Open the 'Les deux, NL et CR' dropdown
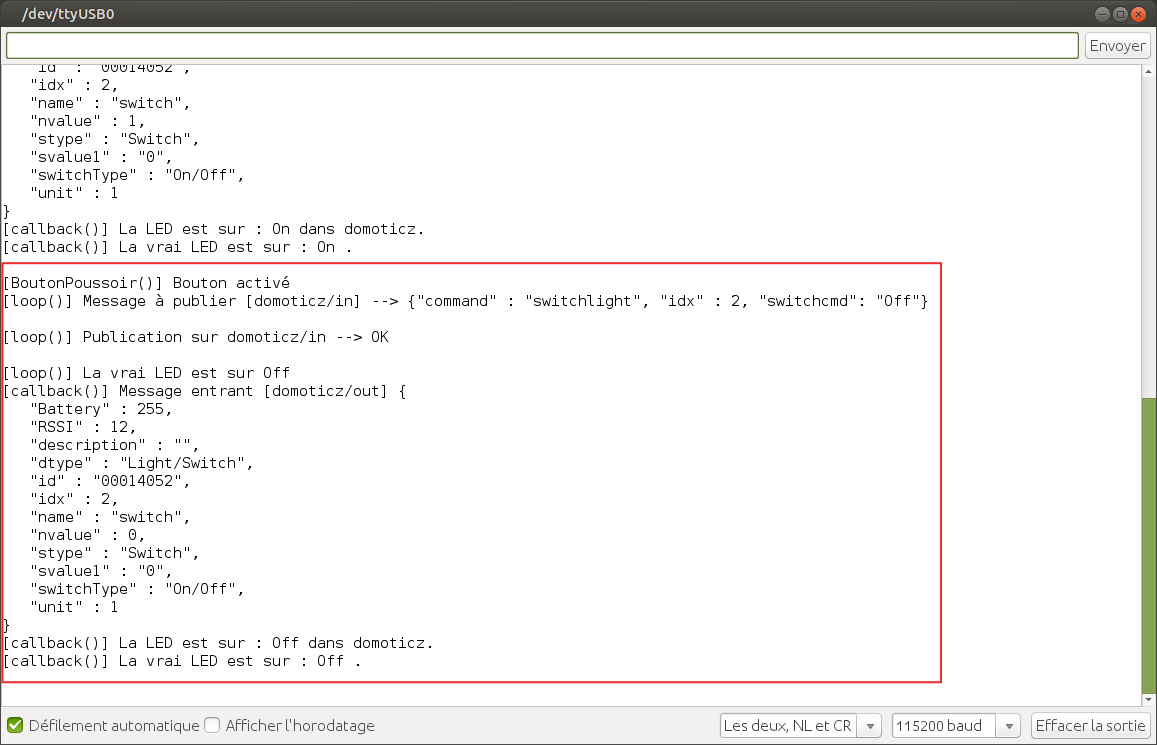 pyautogui.click(x=800, y=726)
